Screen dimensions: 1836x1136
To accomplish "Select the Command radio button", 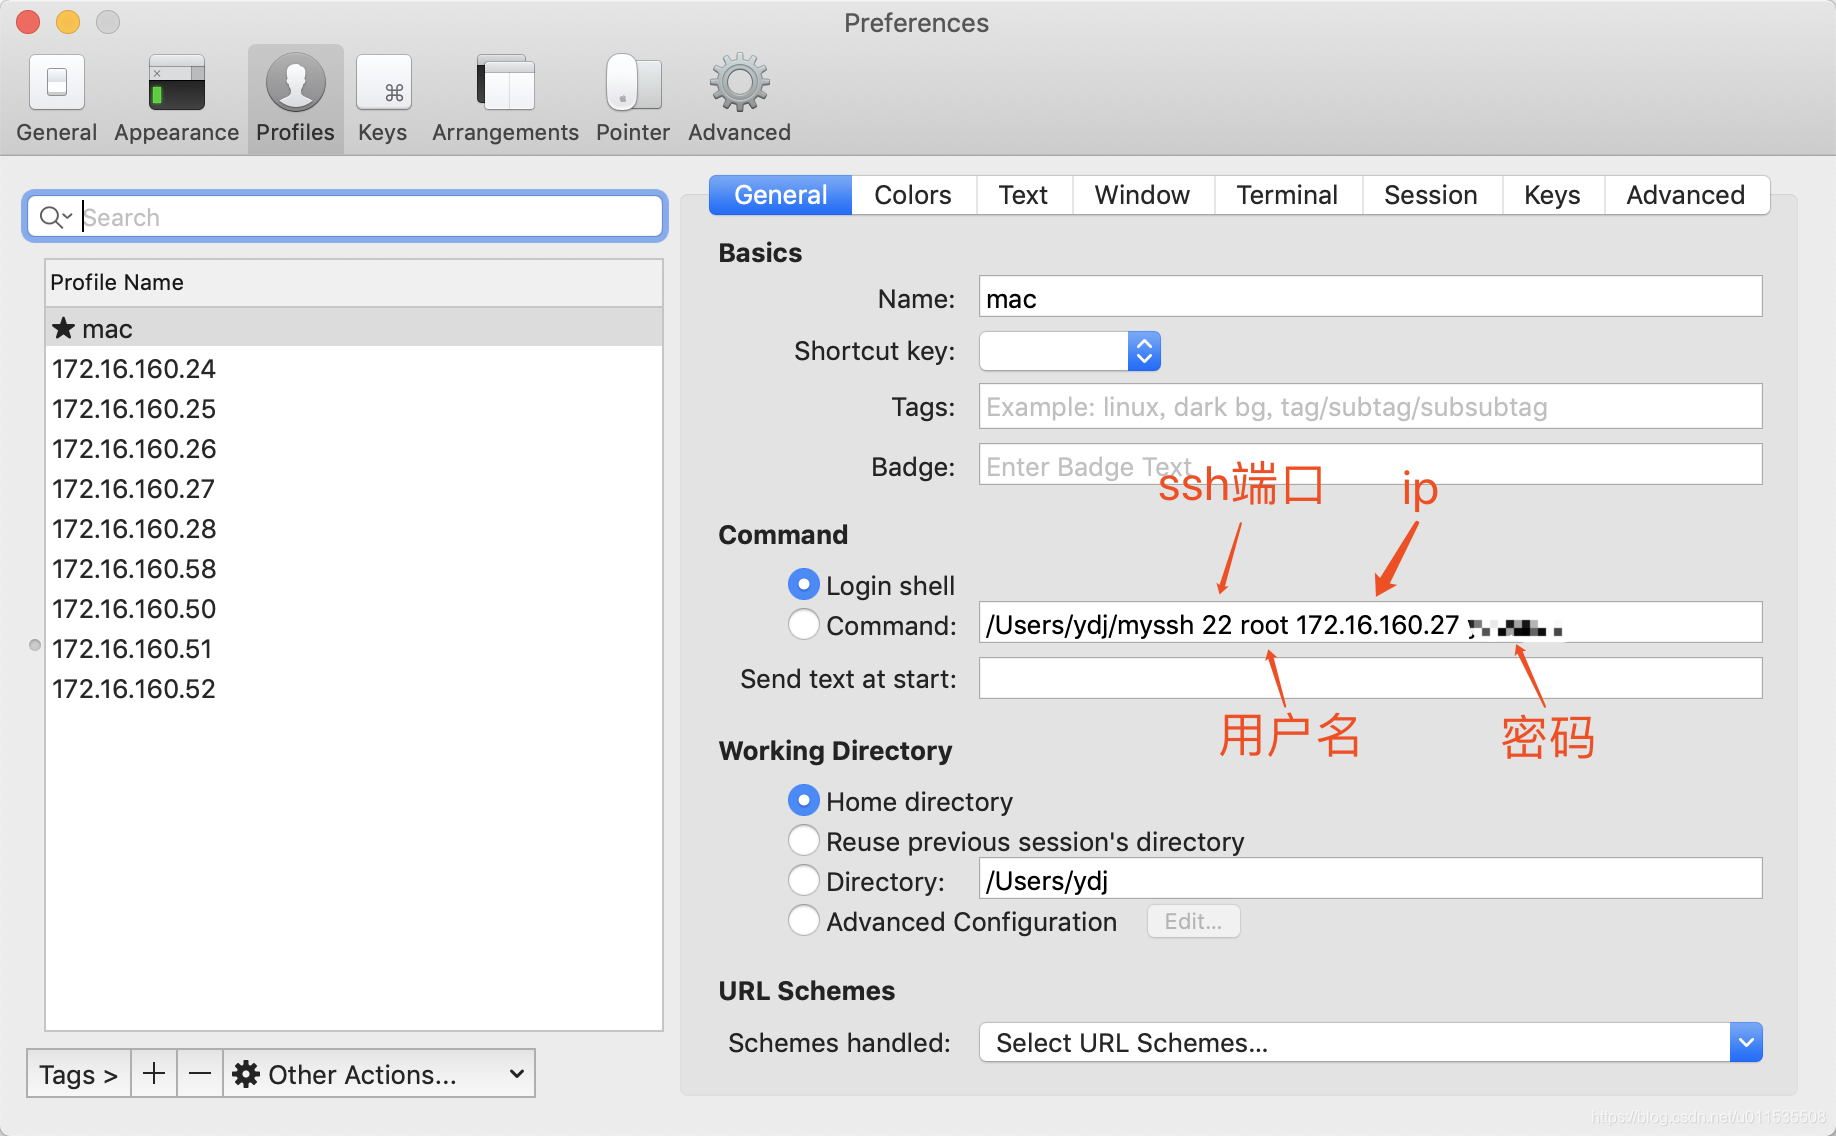I will pyautogui.click(x=803, y=624).
